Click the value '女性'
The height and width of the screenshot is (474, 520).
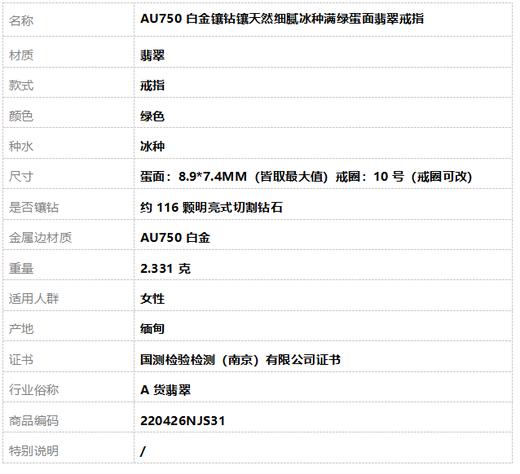pos(152,298)
